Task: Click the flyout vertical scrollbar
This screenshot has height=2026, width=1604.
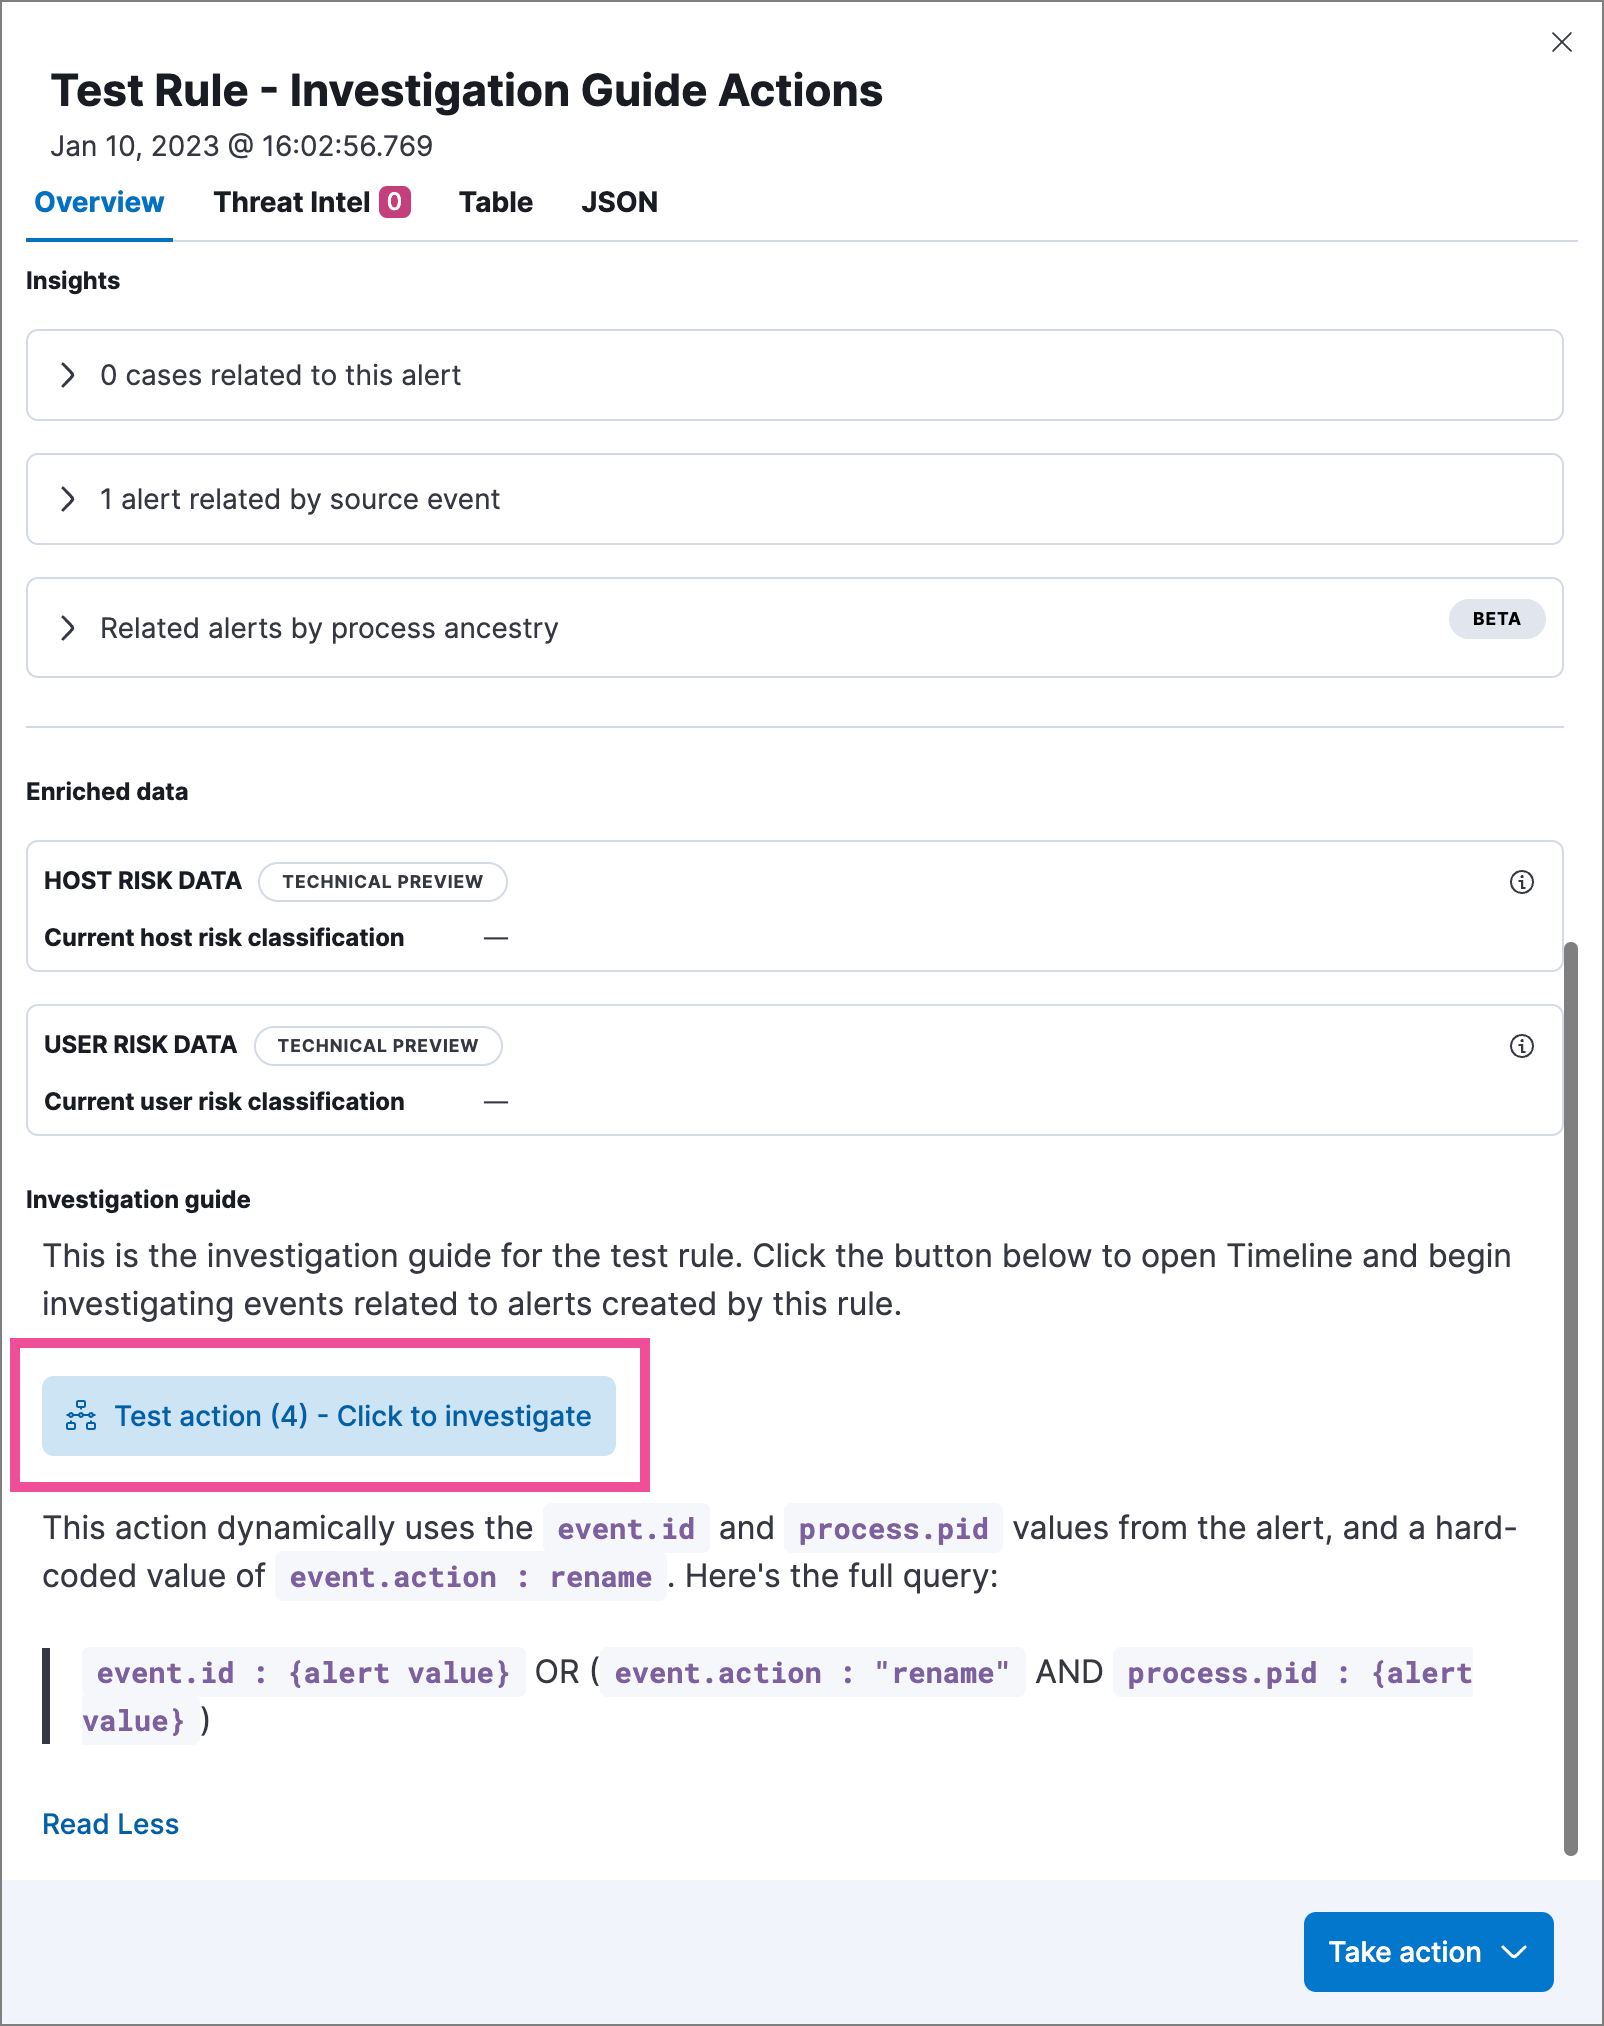Action: (x=1571, y=1400)
